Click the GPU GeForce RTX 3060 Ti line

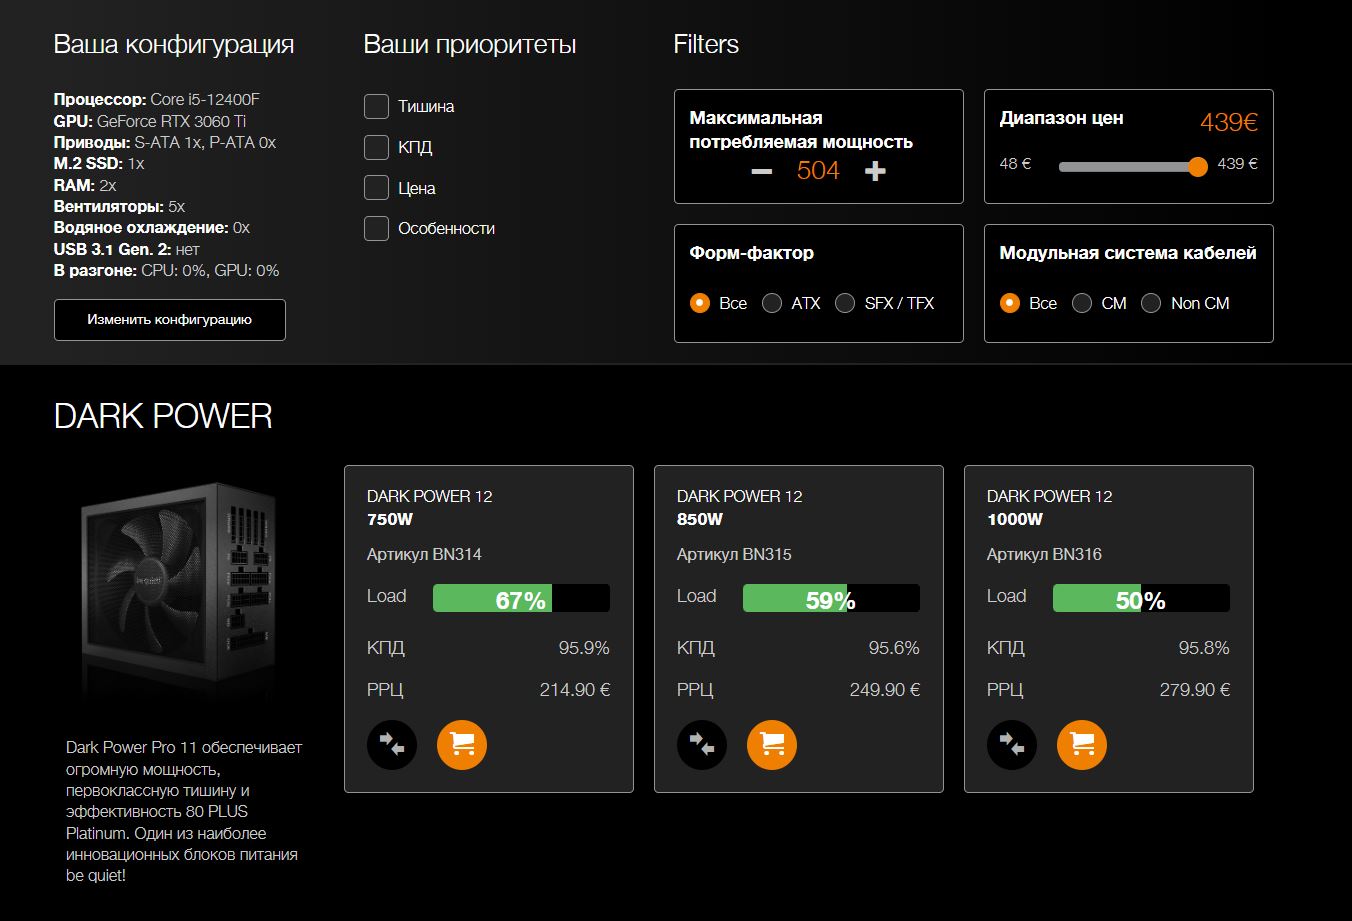151,121
